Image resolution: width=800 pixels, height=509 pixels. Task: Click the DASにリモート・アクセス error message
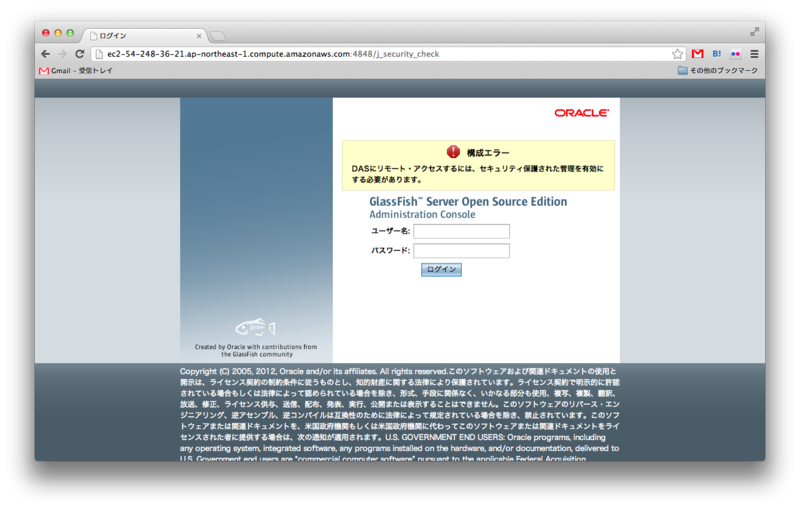click(x=477, y=174)
